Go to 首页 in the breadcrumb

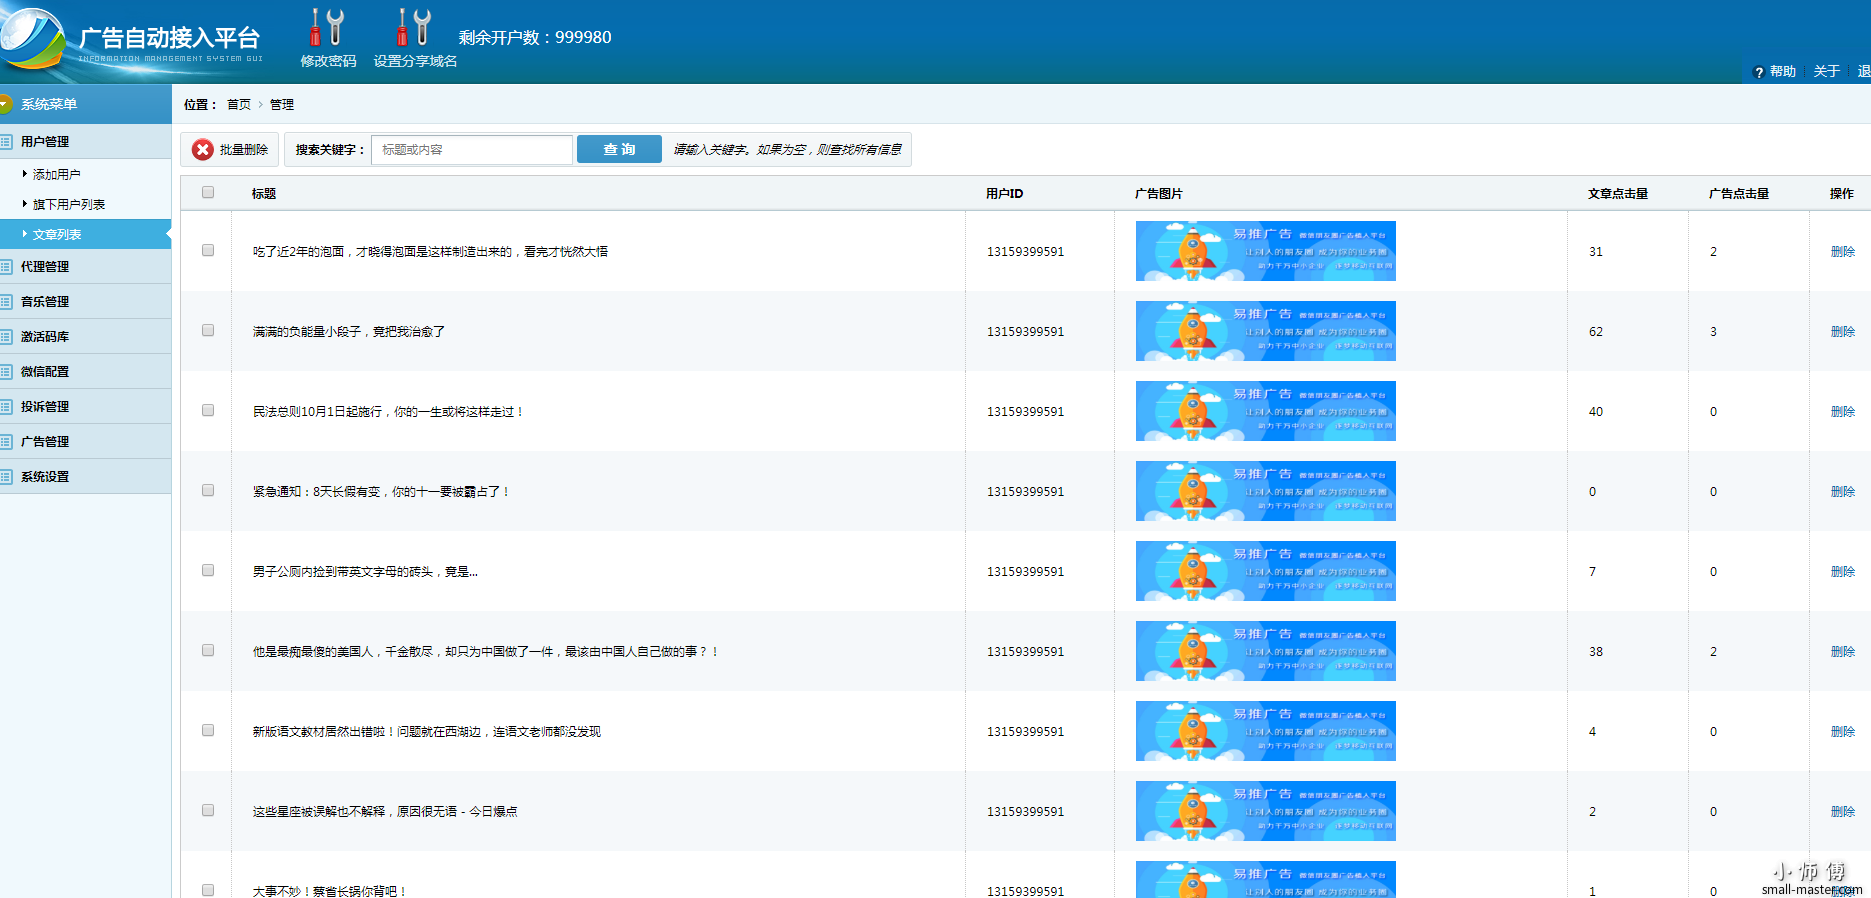point(239,104)
